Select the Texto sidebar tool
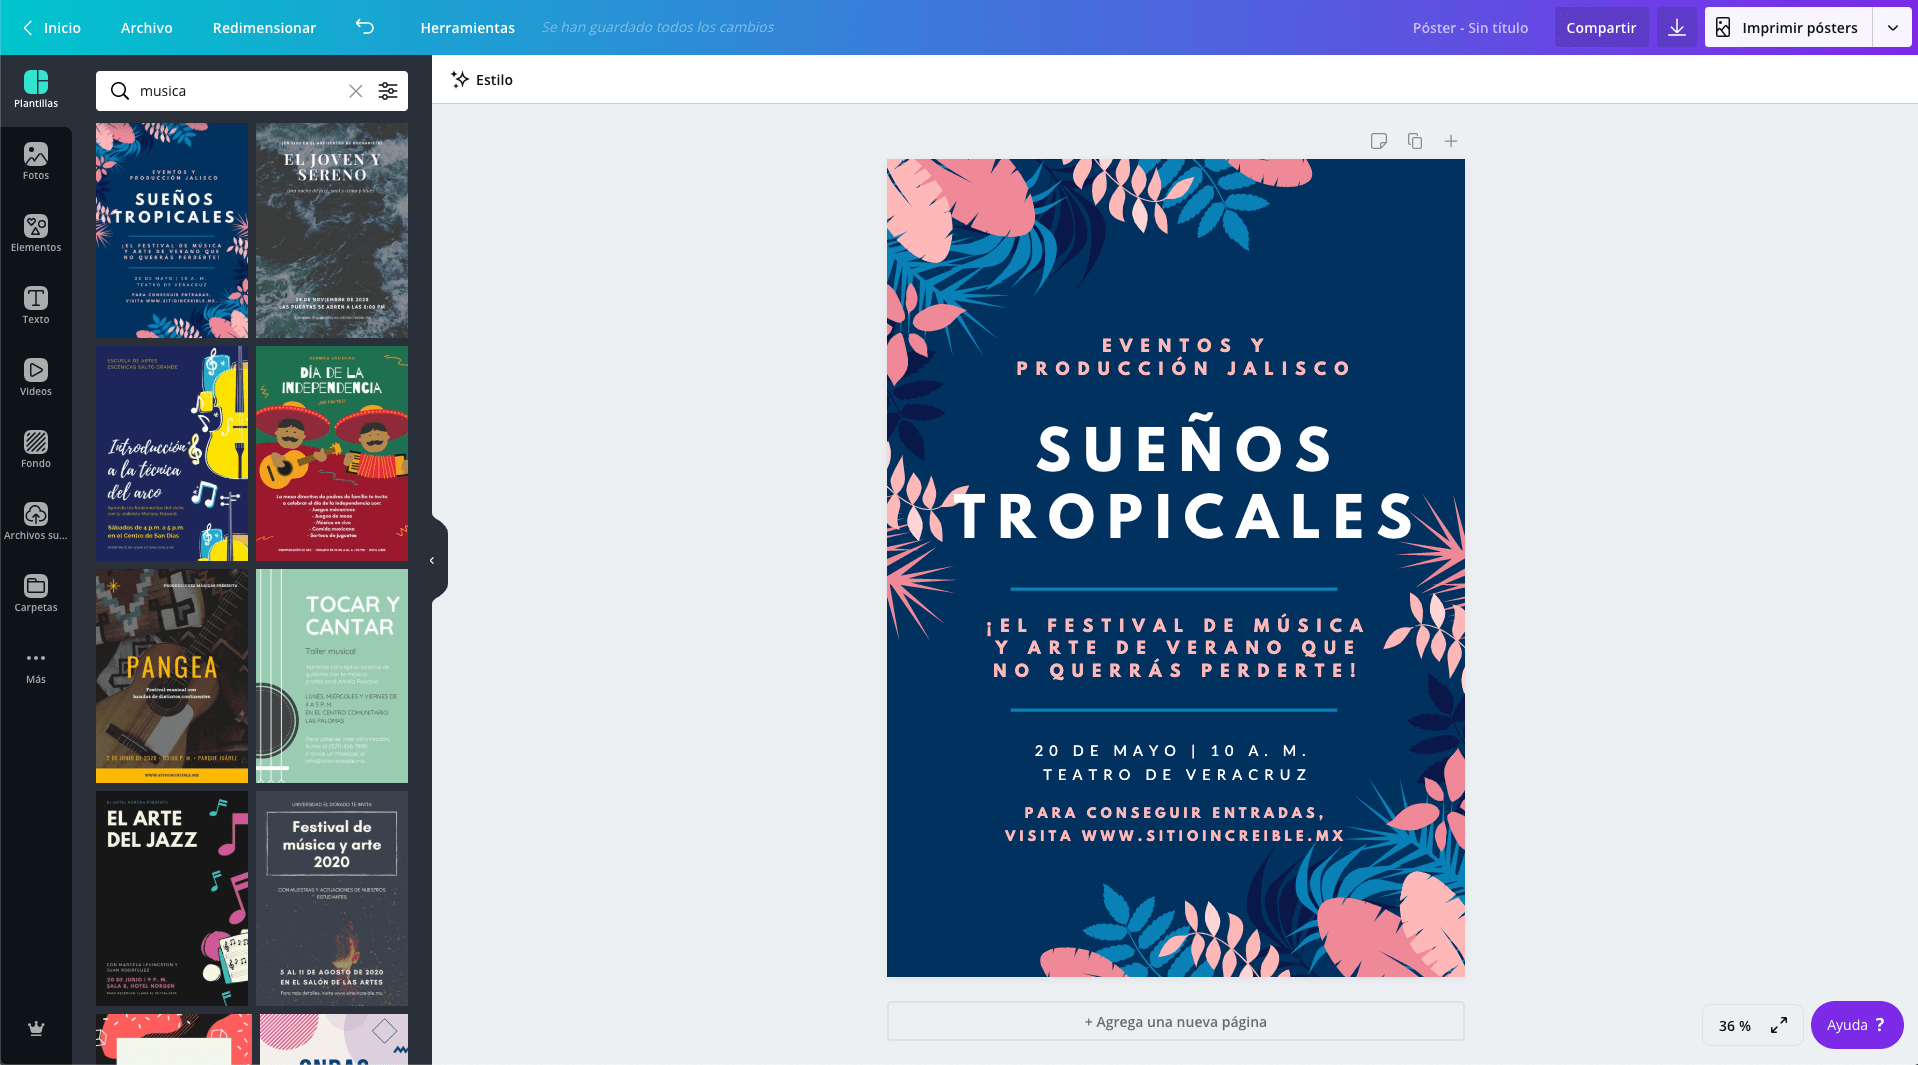The image size is (1918, 1065). (36, 305)
